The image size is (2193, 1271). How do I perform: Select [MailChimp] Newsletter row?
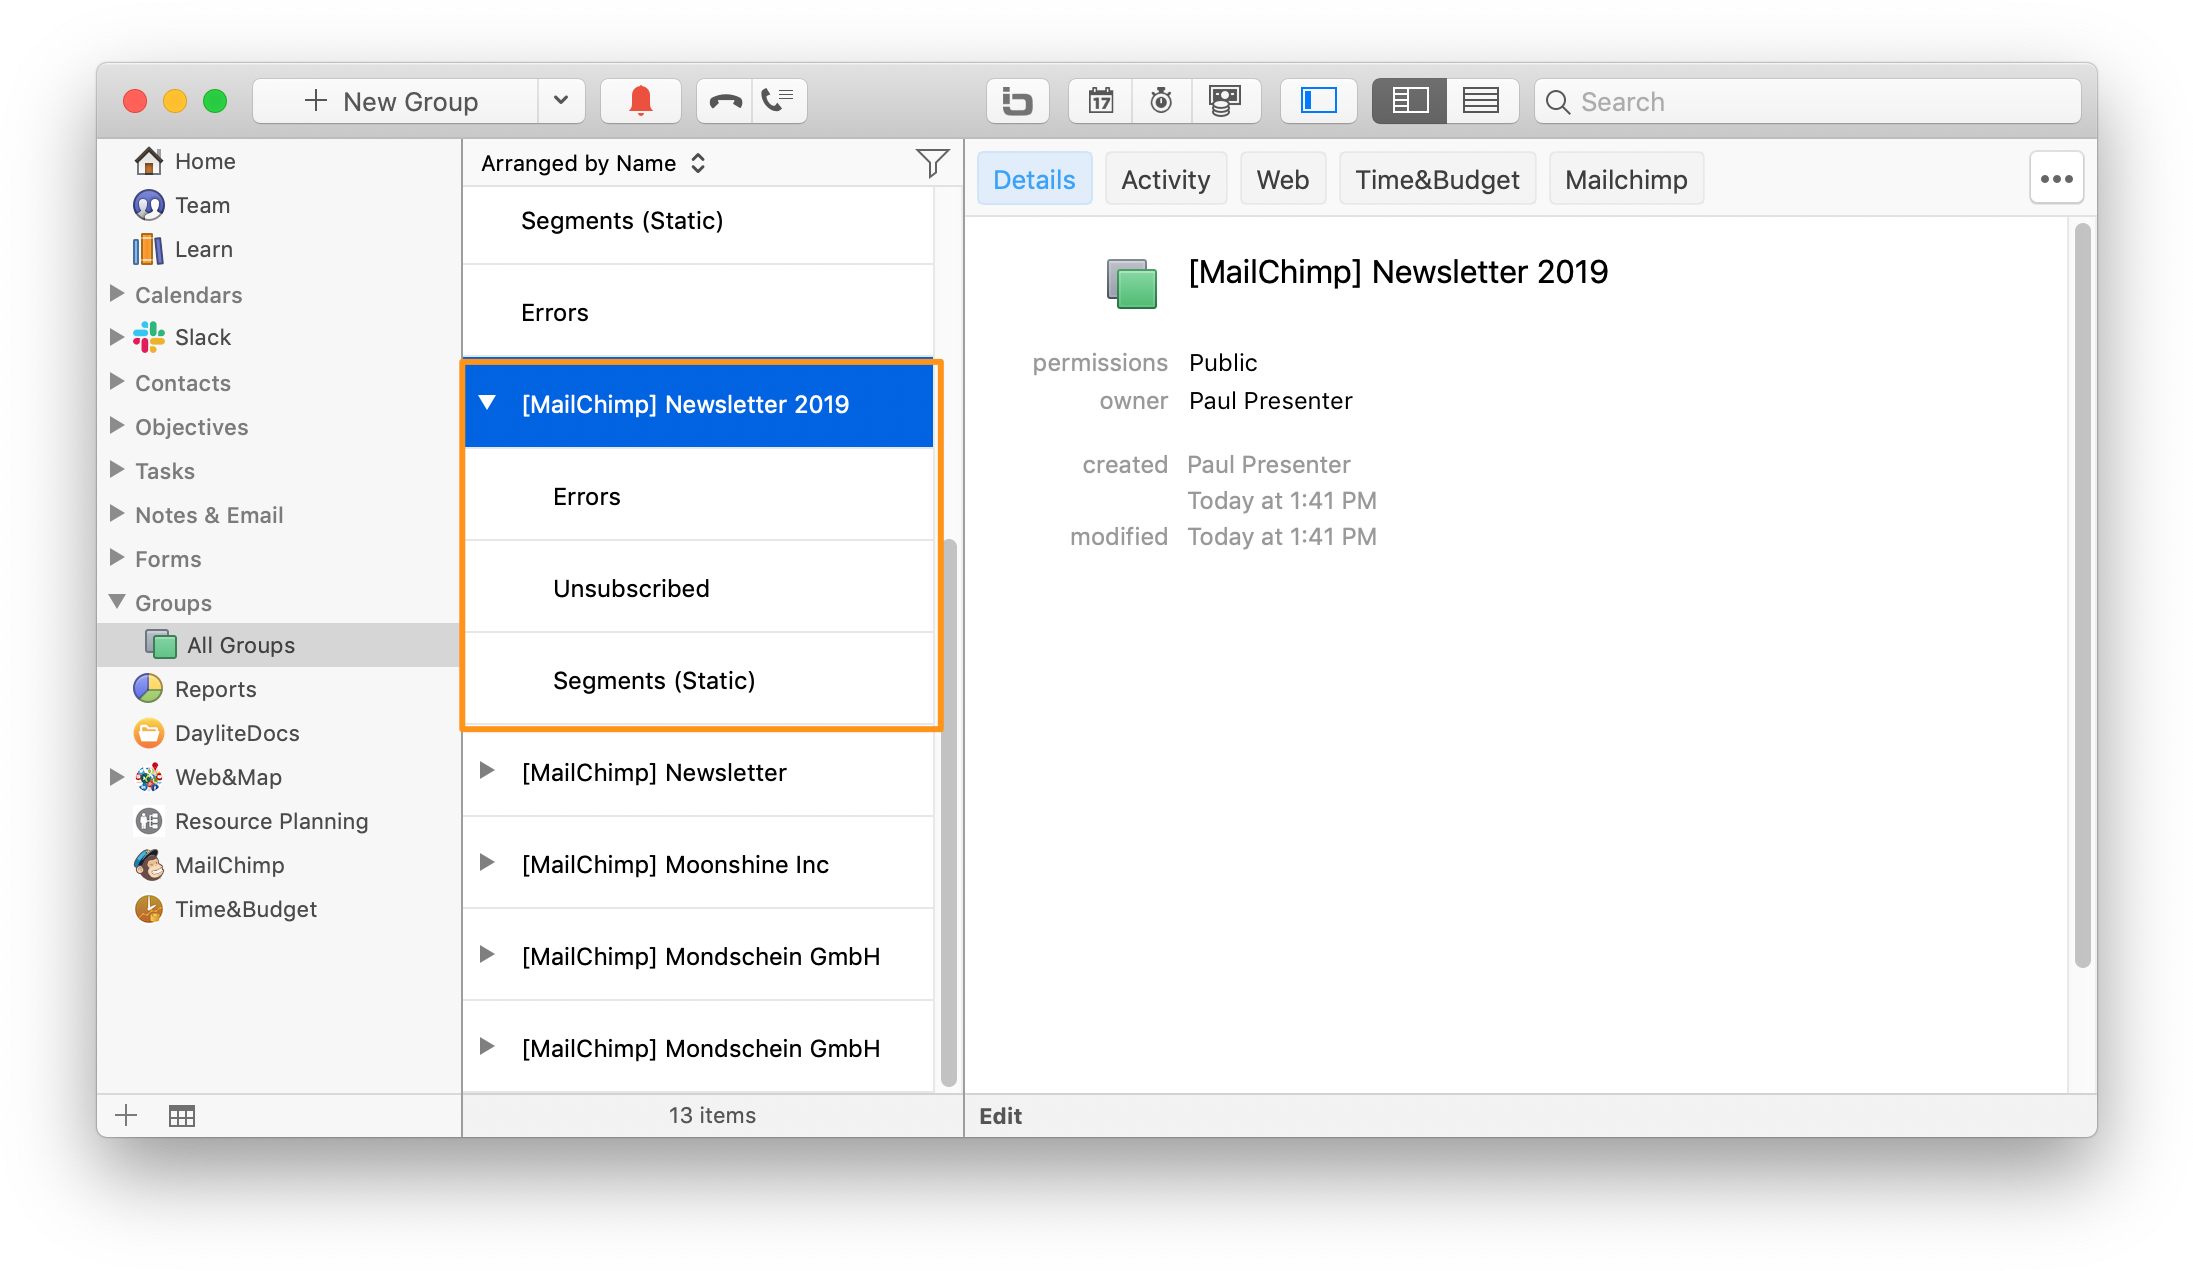[699, 772]
